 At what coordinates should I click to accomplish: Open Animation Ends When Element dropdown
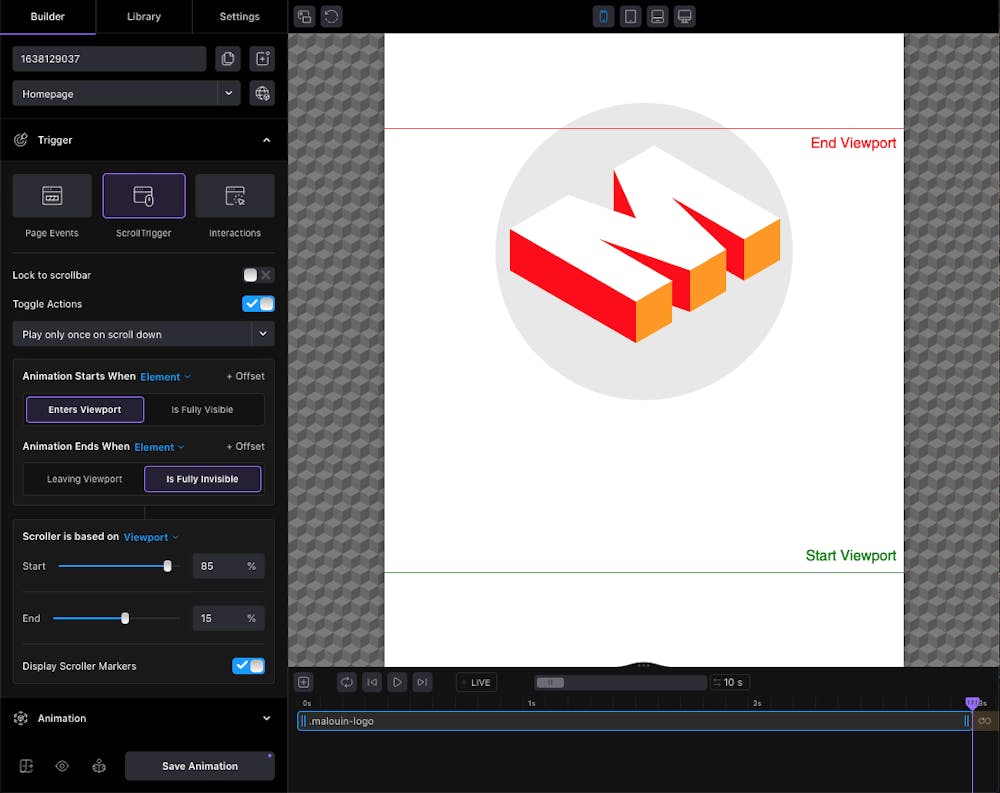coord(159,447)
